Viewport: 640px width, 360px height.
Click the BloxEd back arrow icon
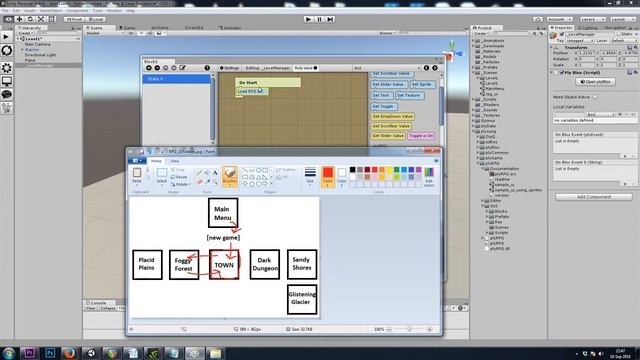[x=426, y=68]
